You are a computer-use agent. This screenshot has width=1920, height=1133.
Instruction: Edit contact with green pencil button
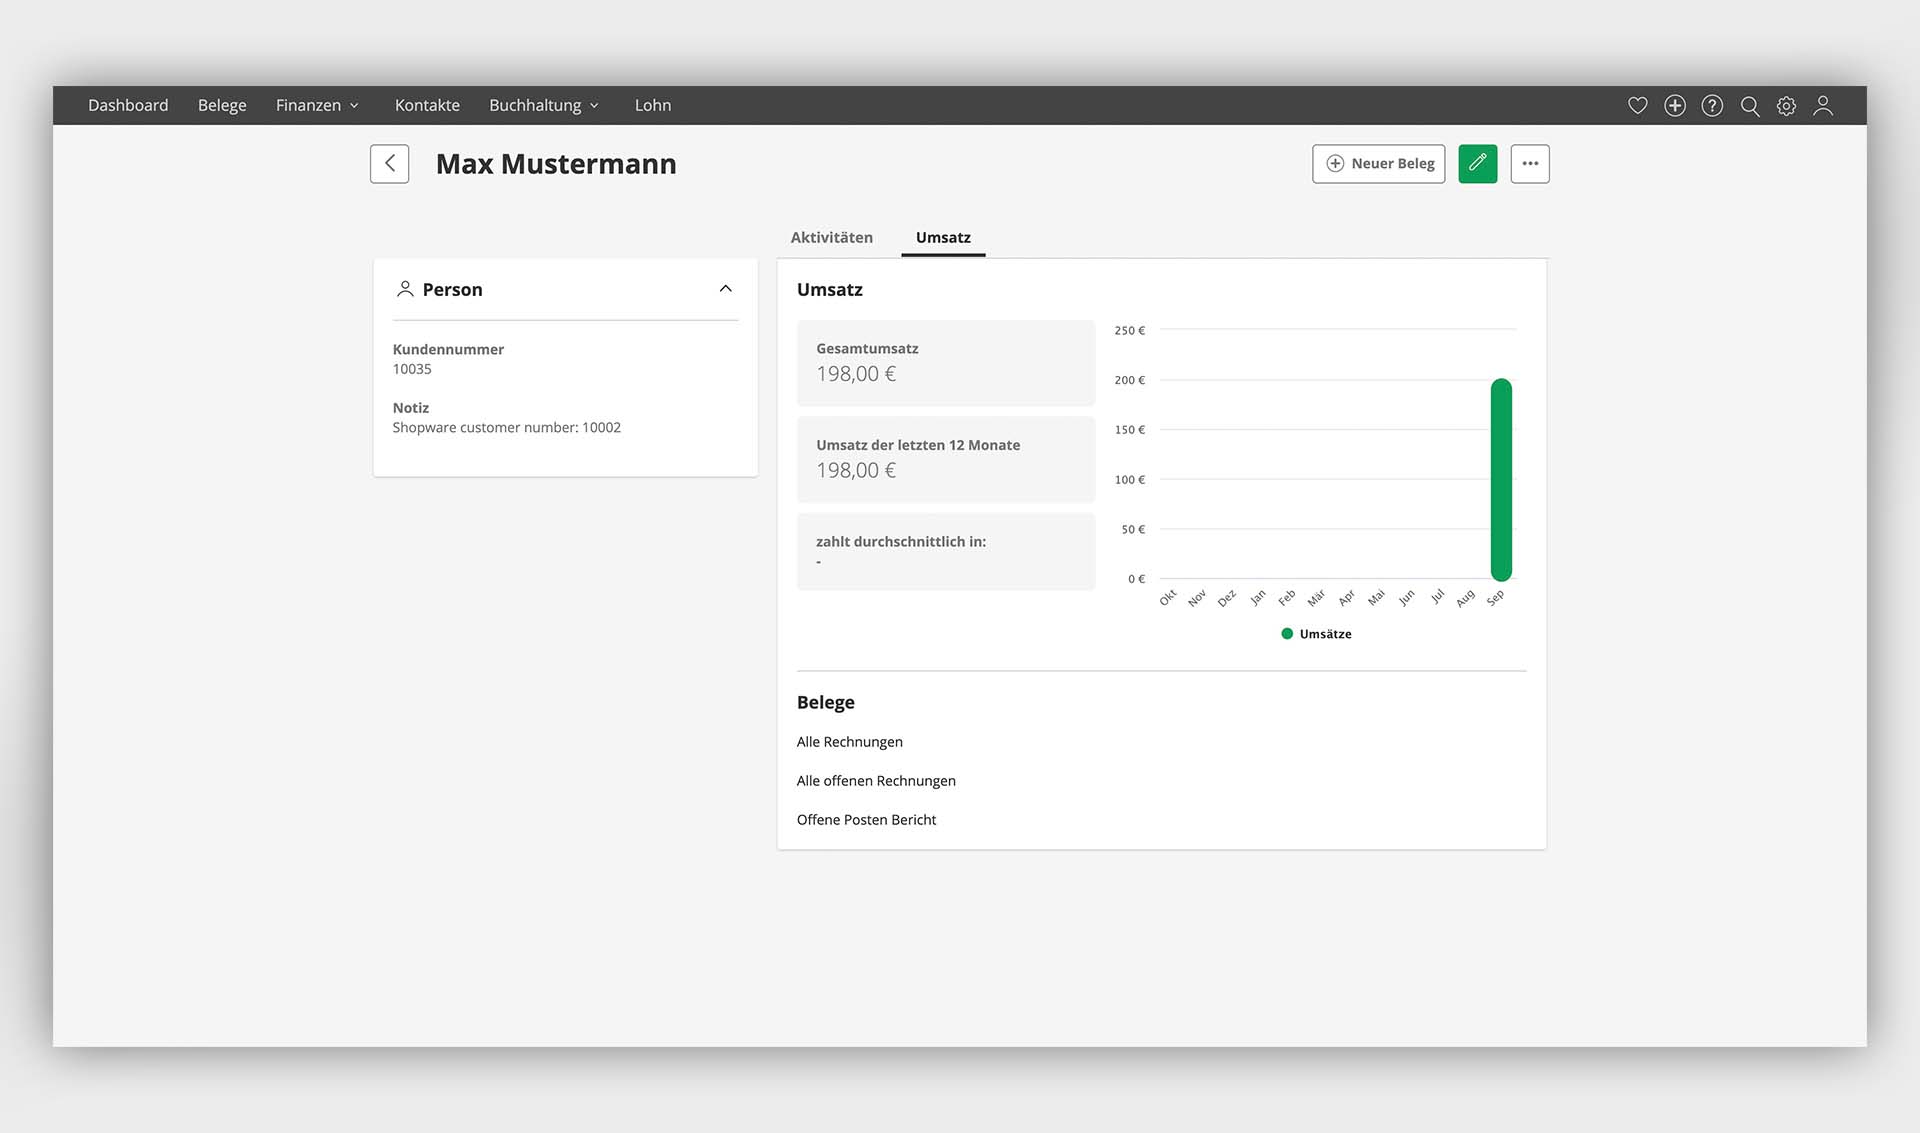point(1477,163)
